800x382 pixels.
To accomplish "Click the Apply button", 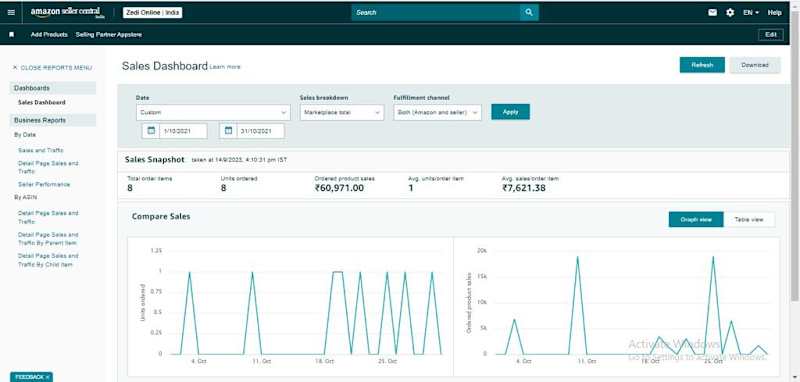I will coord(510,112).
